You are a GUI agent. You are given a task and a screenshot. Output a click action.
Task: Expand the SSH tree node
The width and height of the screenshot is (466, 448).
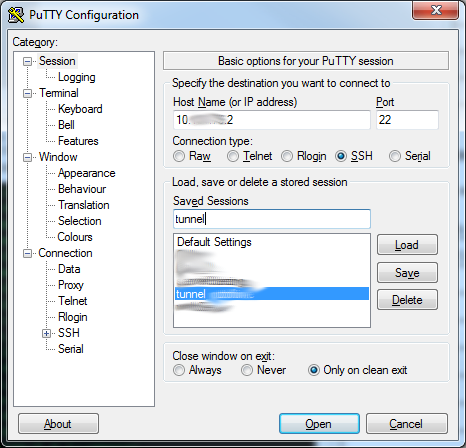(46, 333)
